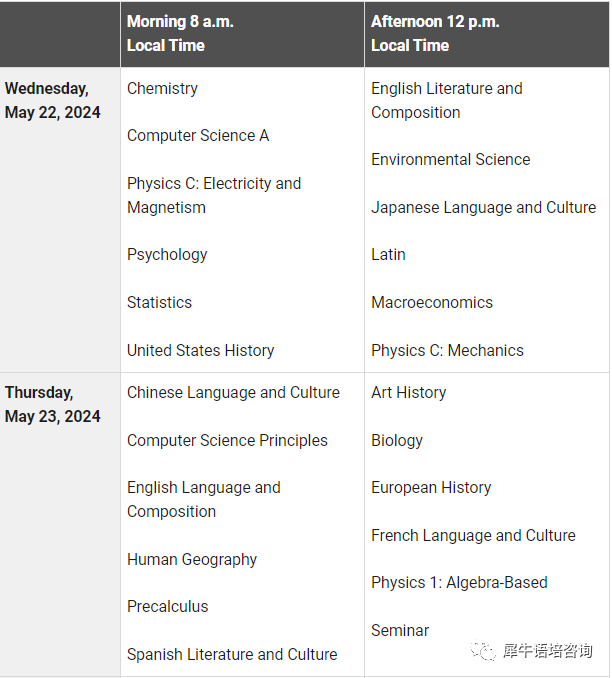Image resolution: width=612 pixels, height=678 pixels.
Task: Click Physics C: Electricity and Magnetism
Action: point(214,195)
